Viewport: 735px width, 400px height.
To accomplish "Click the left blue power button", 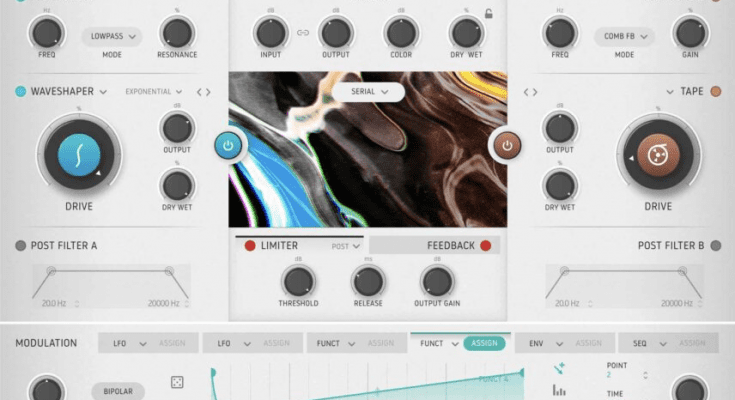I will point(229,146).
